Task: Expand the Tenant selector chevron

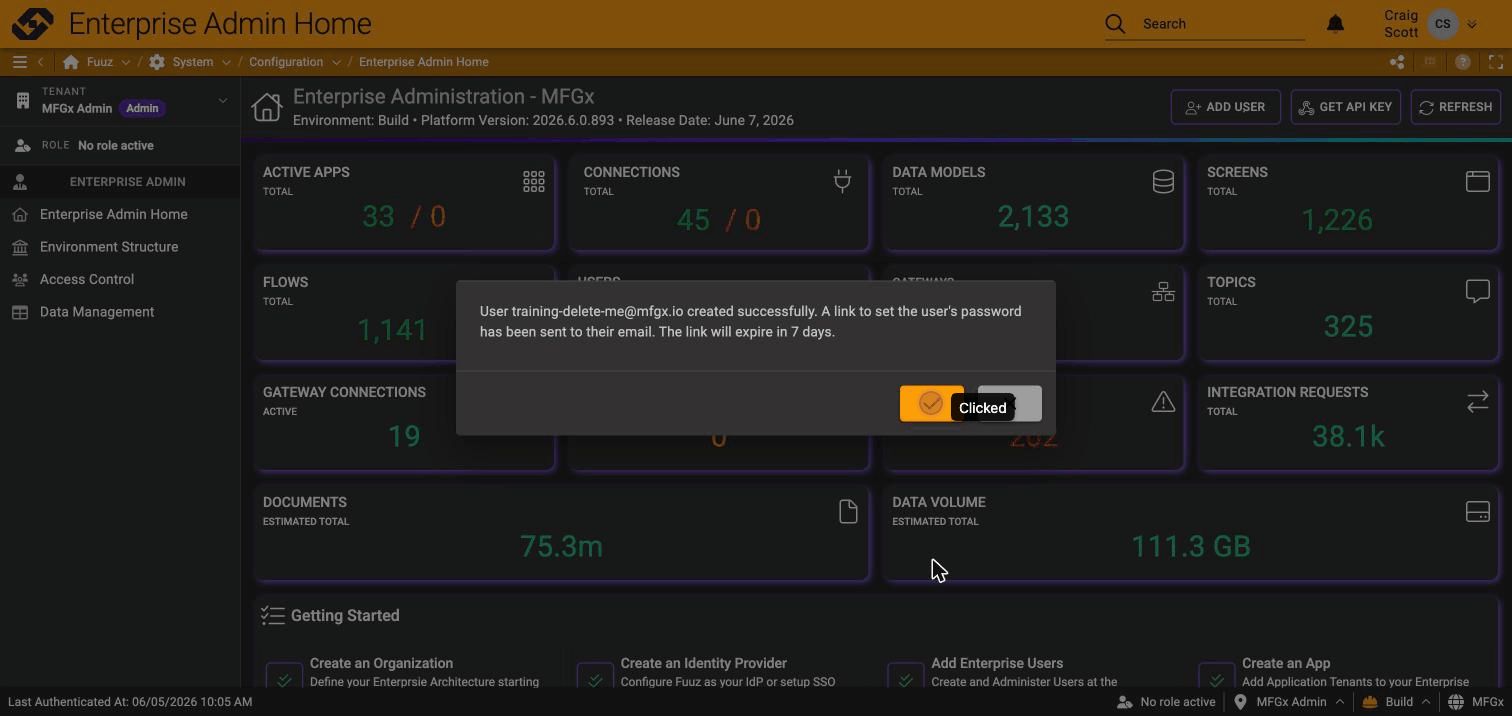Action: coord(222,100)
